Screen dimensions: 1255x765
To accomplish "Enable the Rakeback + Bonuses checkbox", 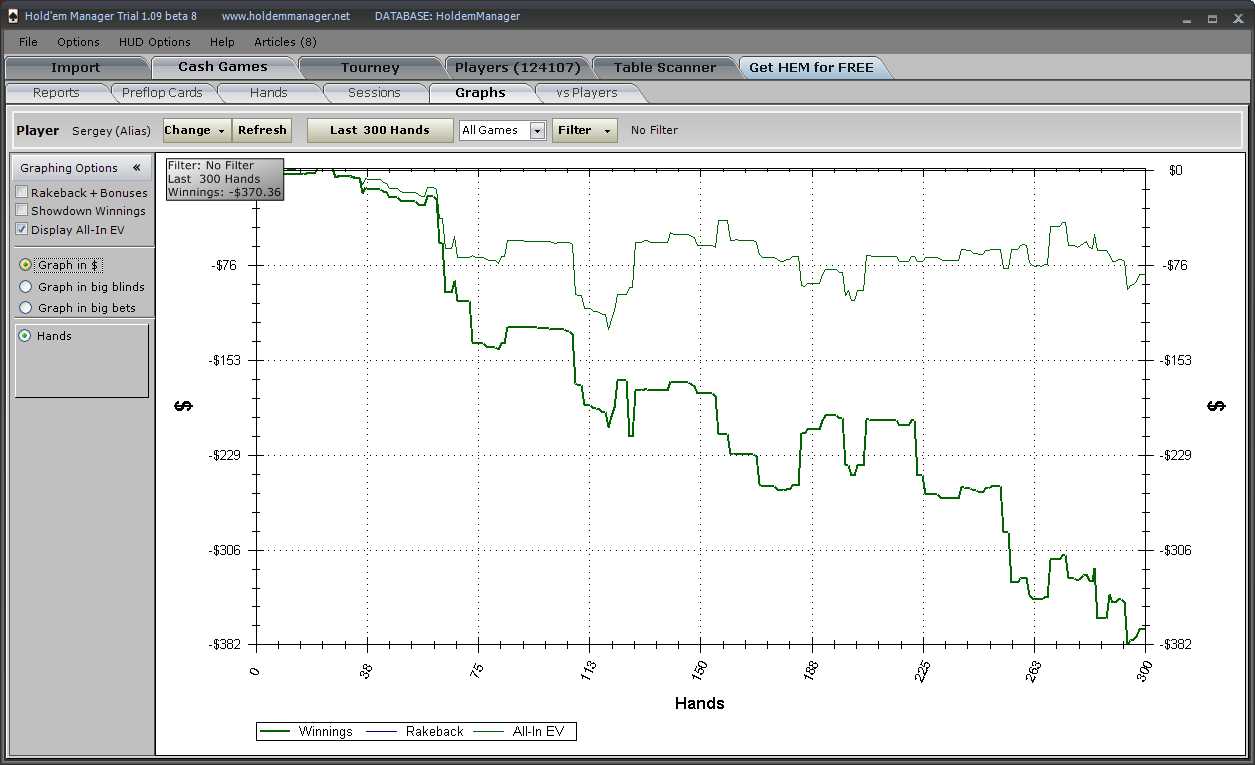I will 22,192.
